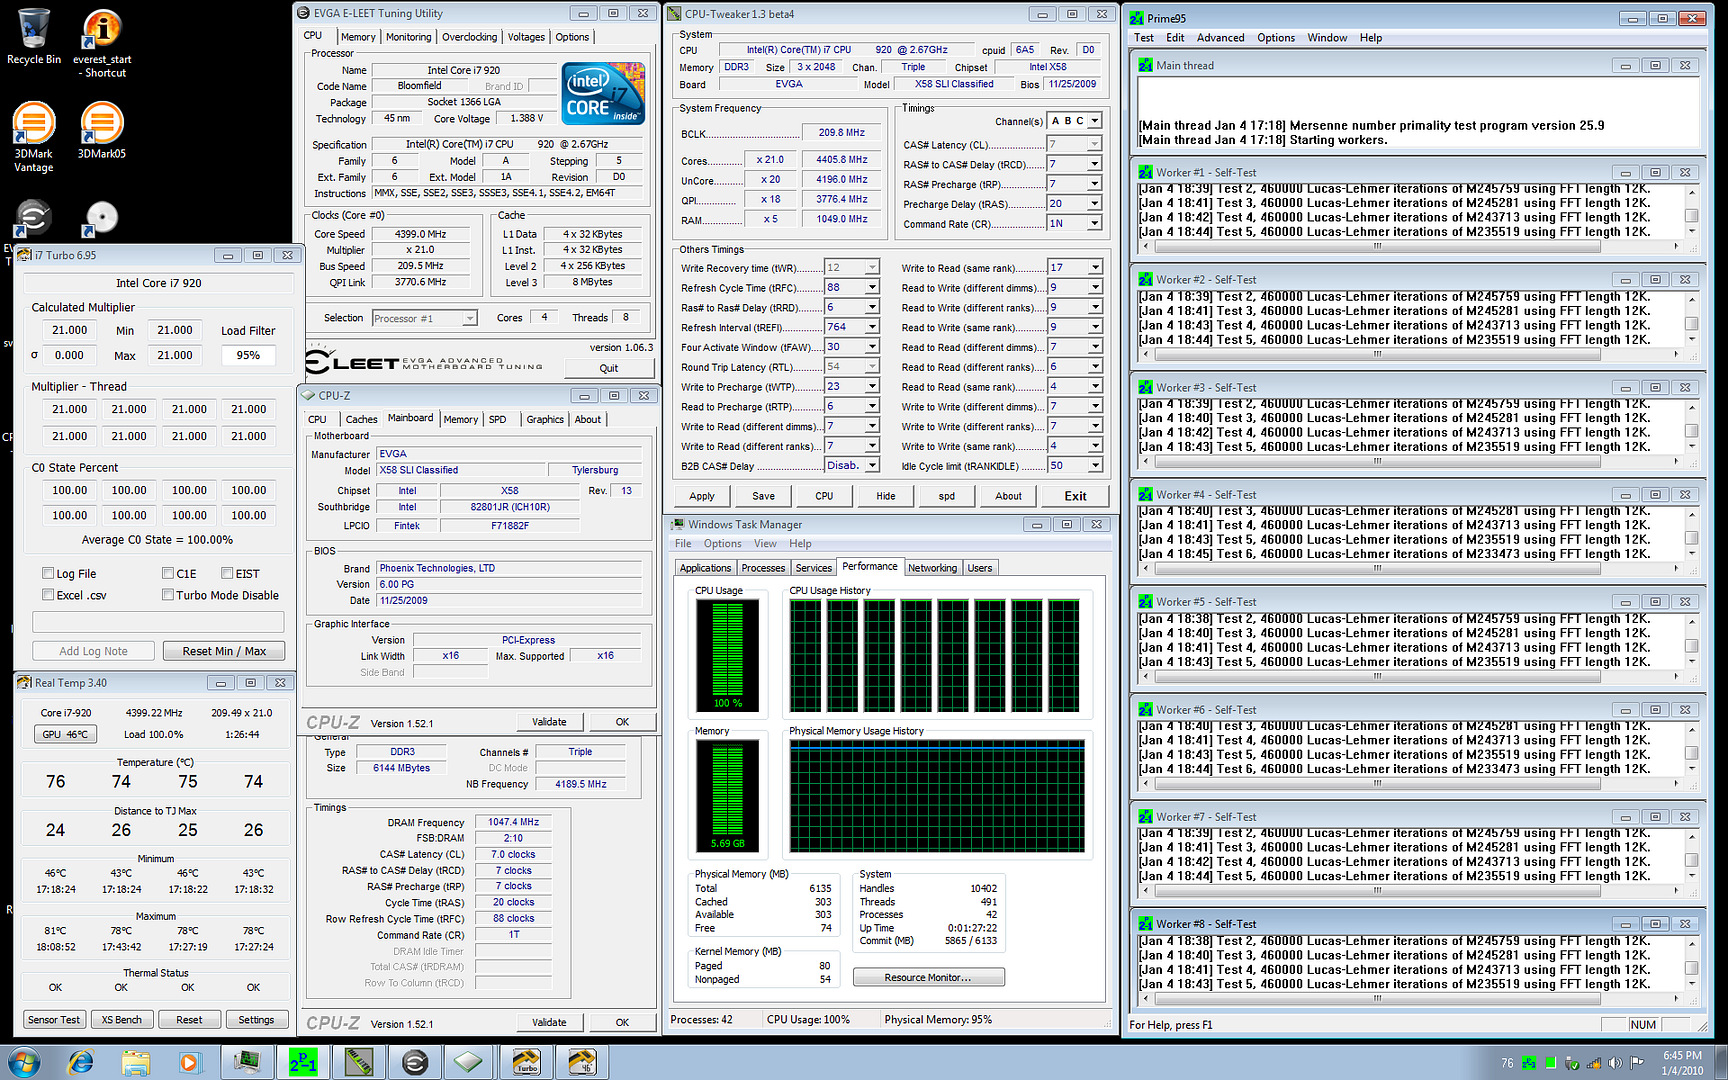The width and height of the screenshot is (1728, 1080).
Task: Click the log note text field
Action: click(158, 622)
